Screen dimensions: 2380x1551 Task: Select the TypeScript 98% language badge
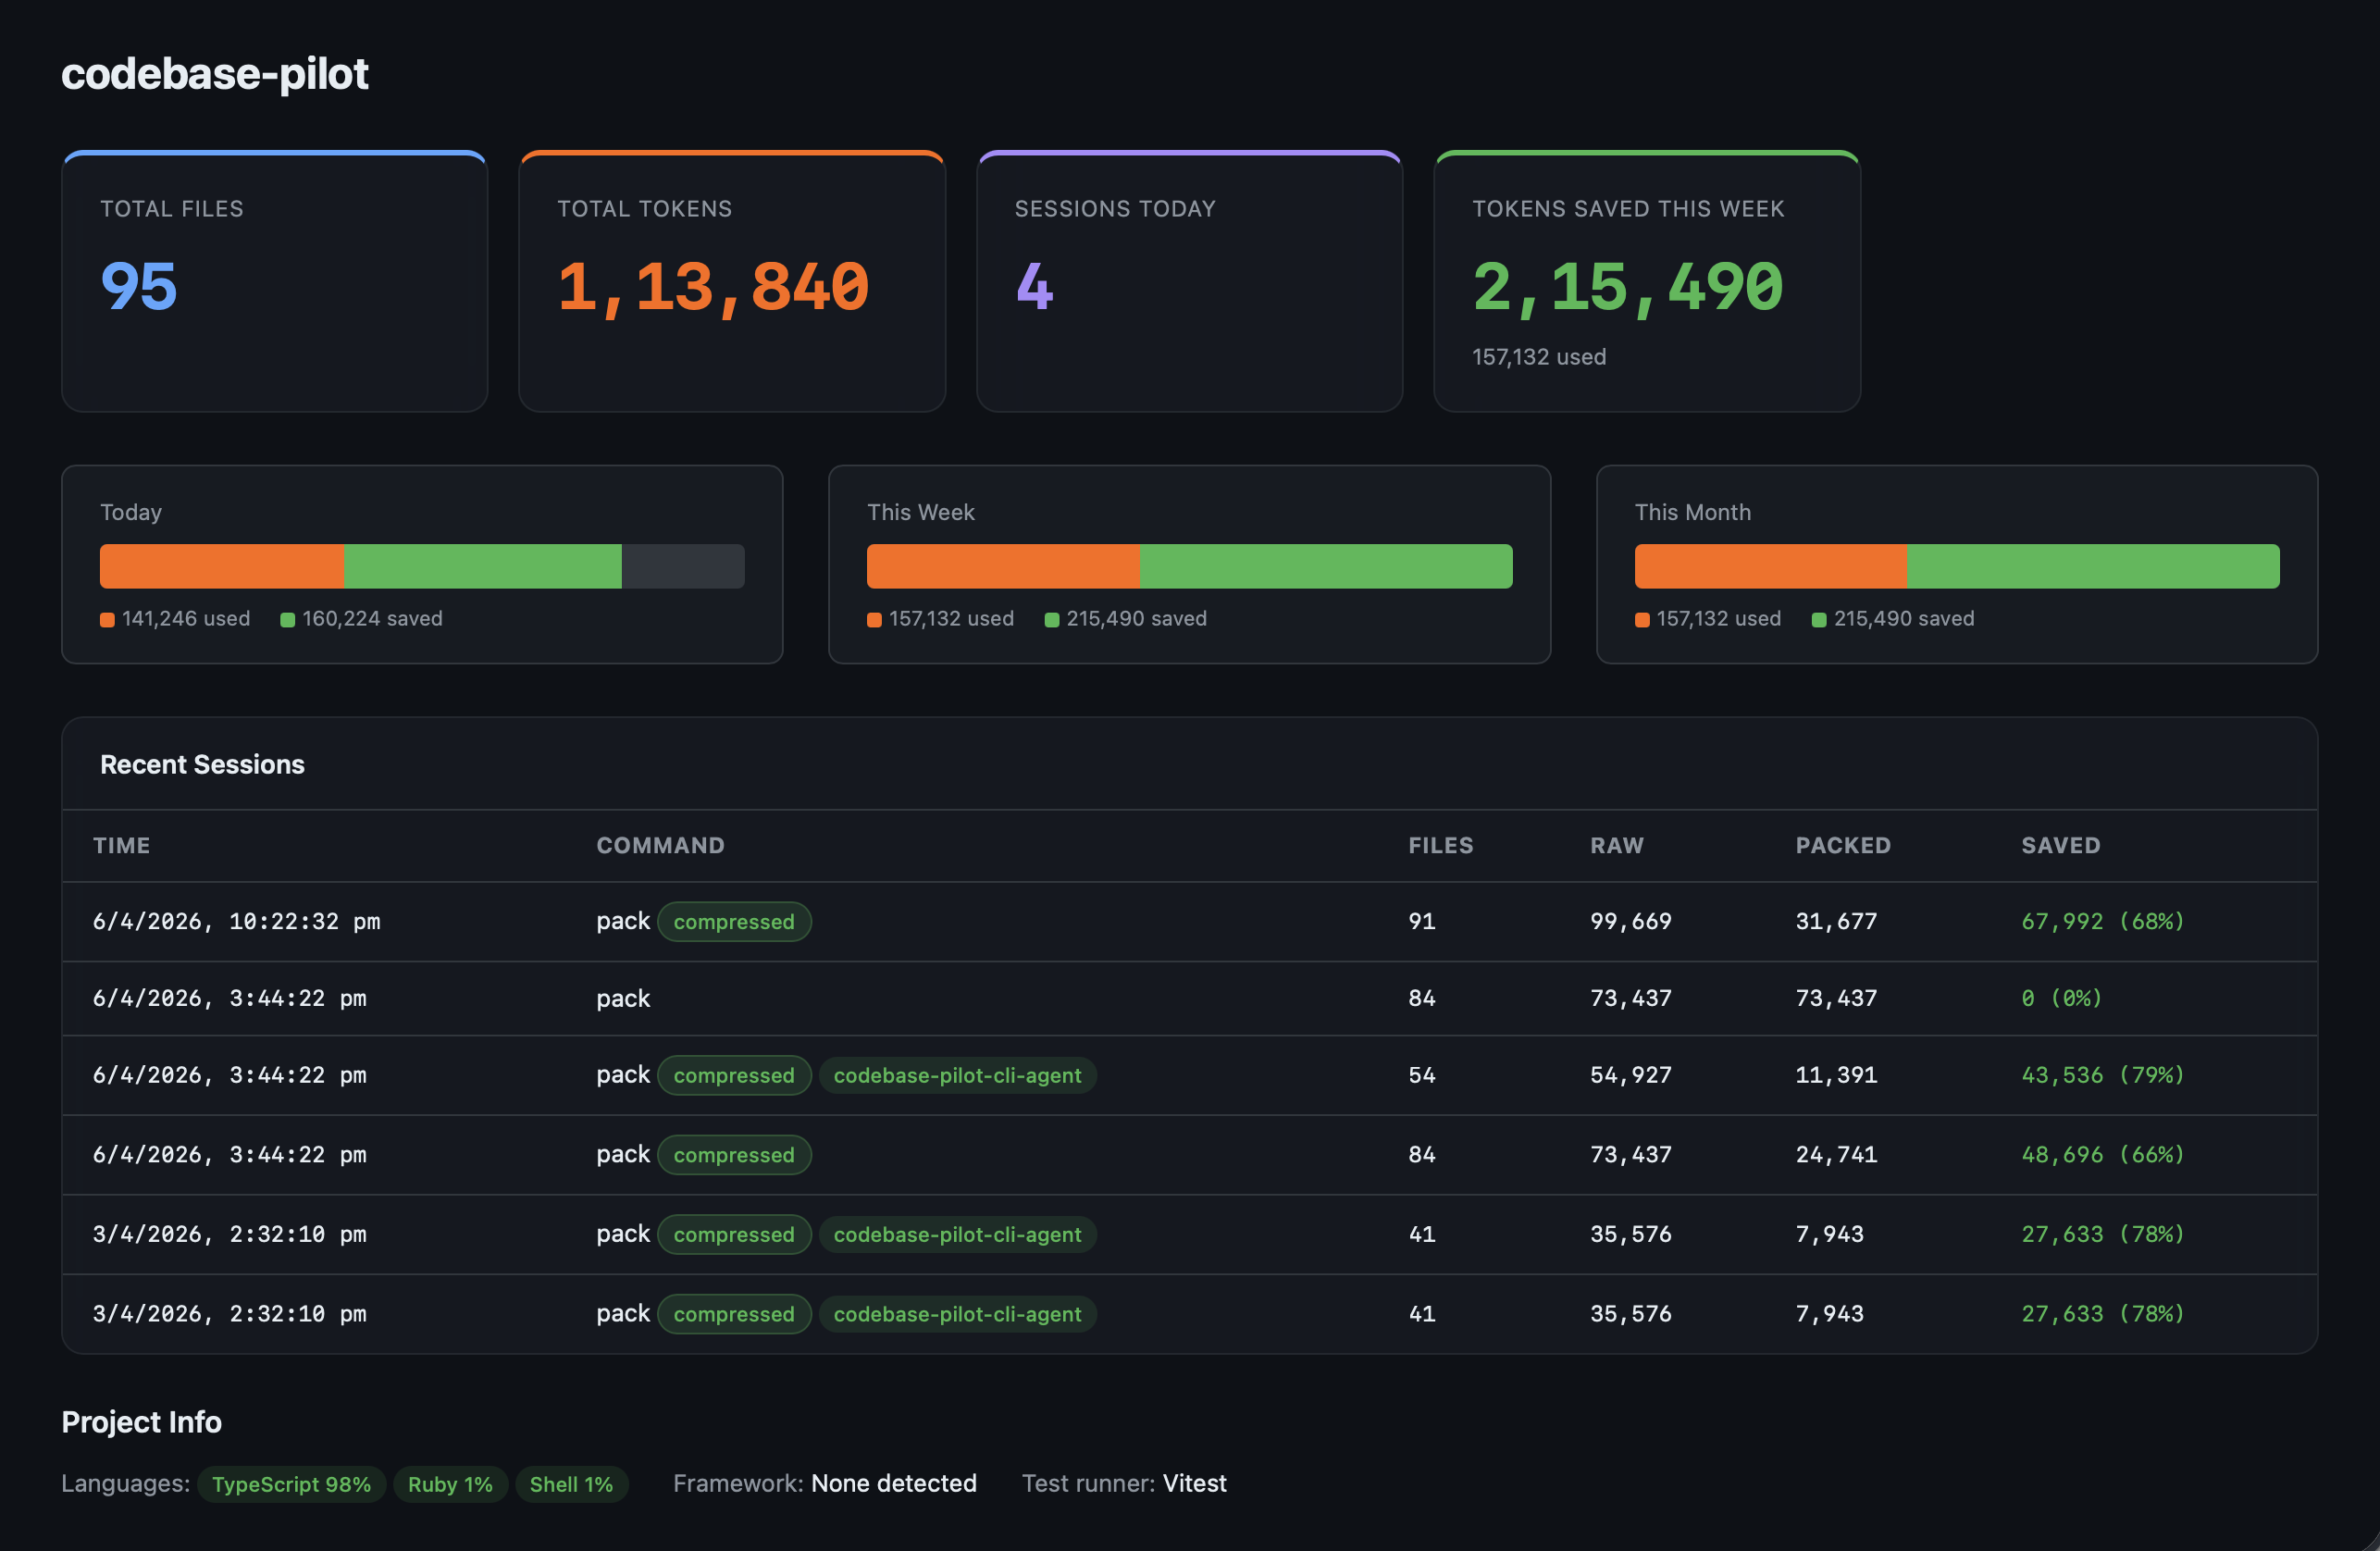(x=291, y=1484)
